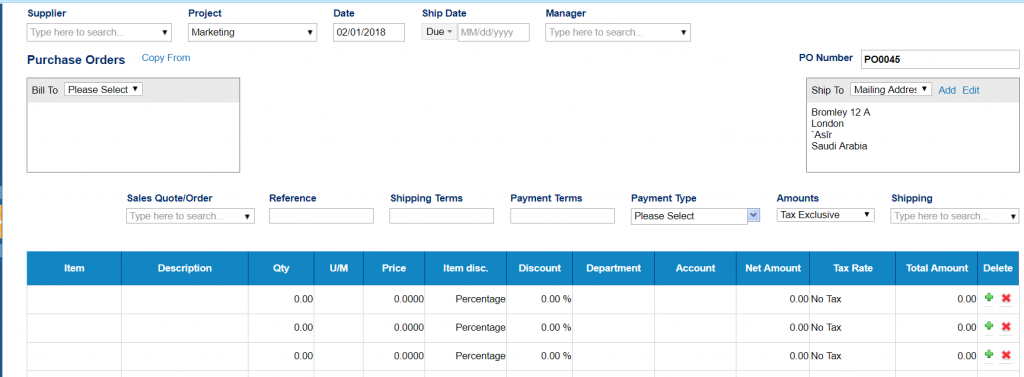Add a line after the third row

[989, 355]
